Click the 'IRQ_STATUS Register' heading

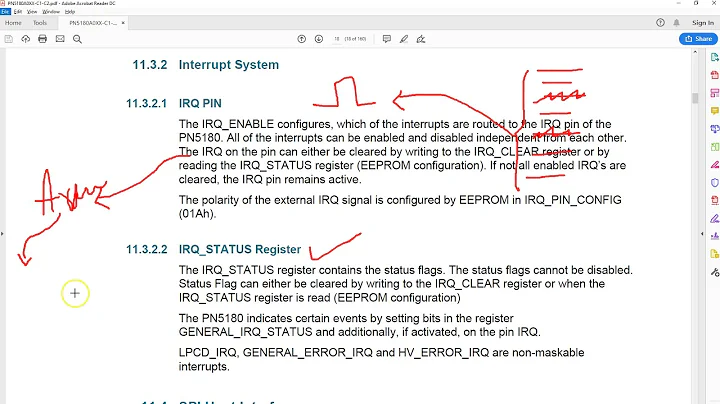tap(240, 249)
